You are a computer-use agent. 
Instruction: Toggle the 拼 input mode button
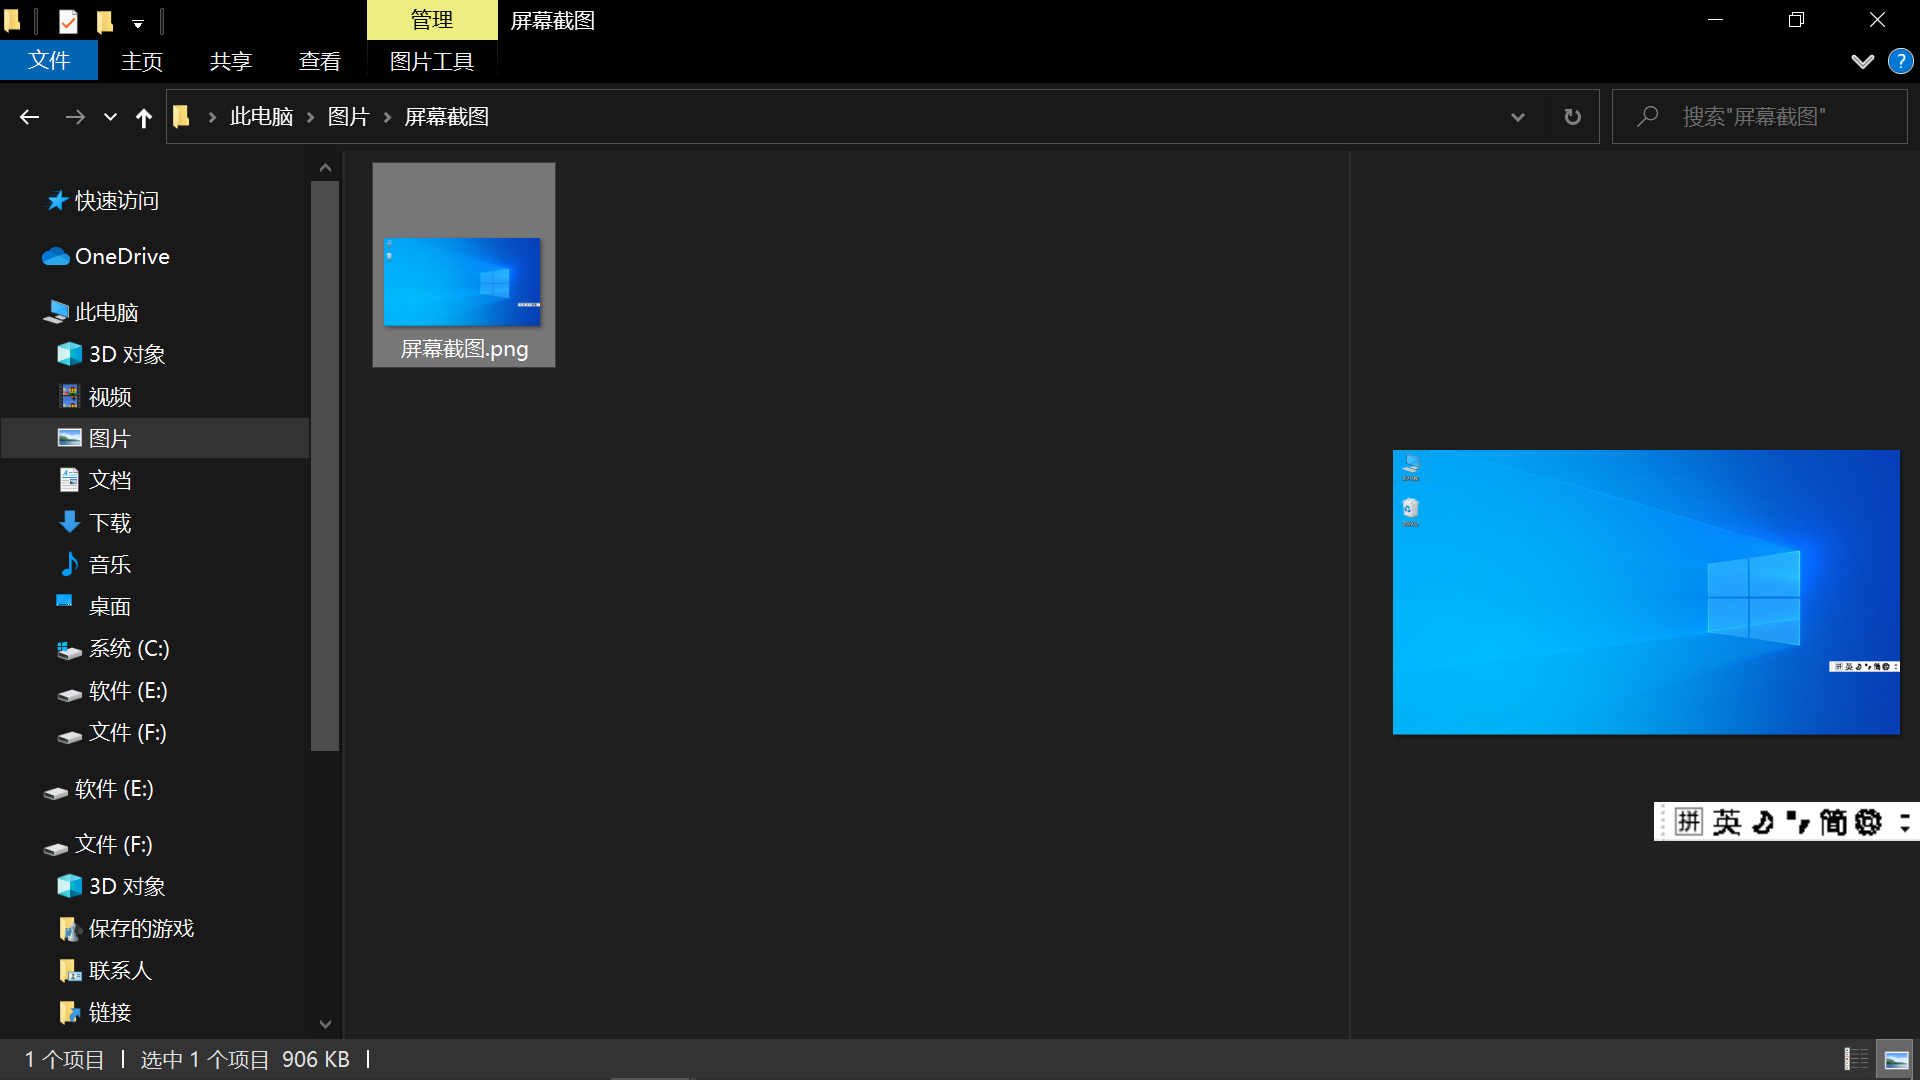tap(1688, 822)
